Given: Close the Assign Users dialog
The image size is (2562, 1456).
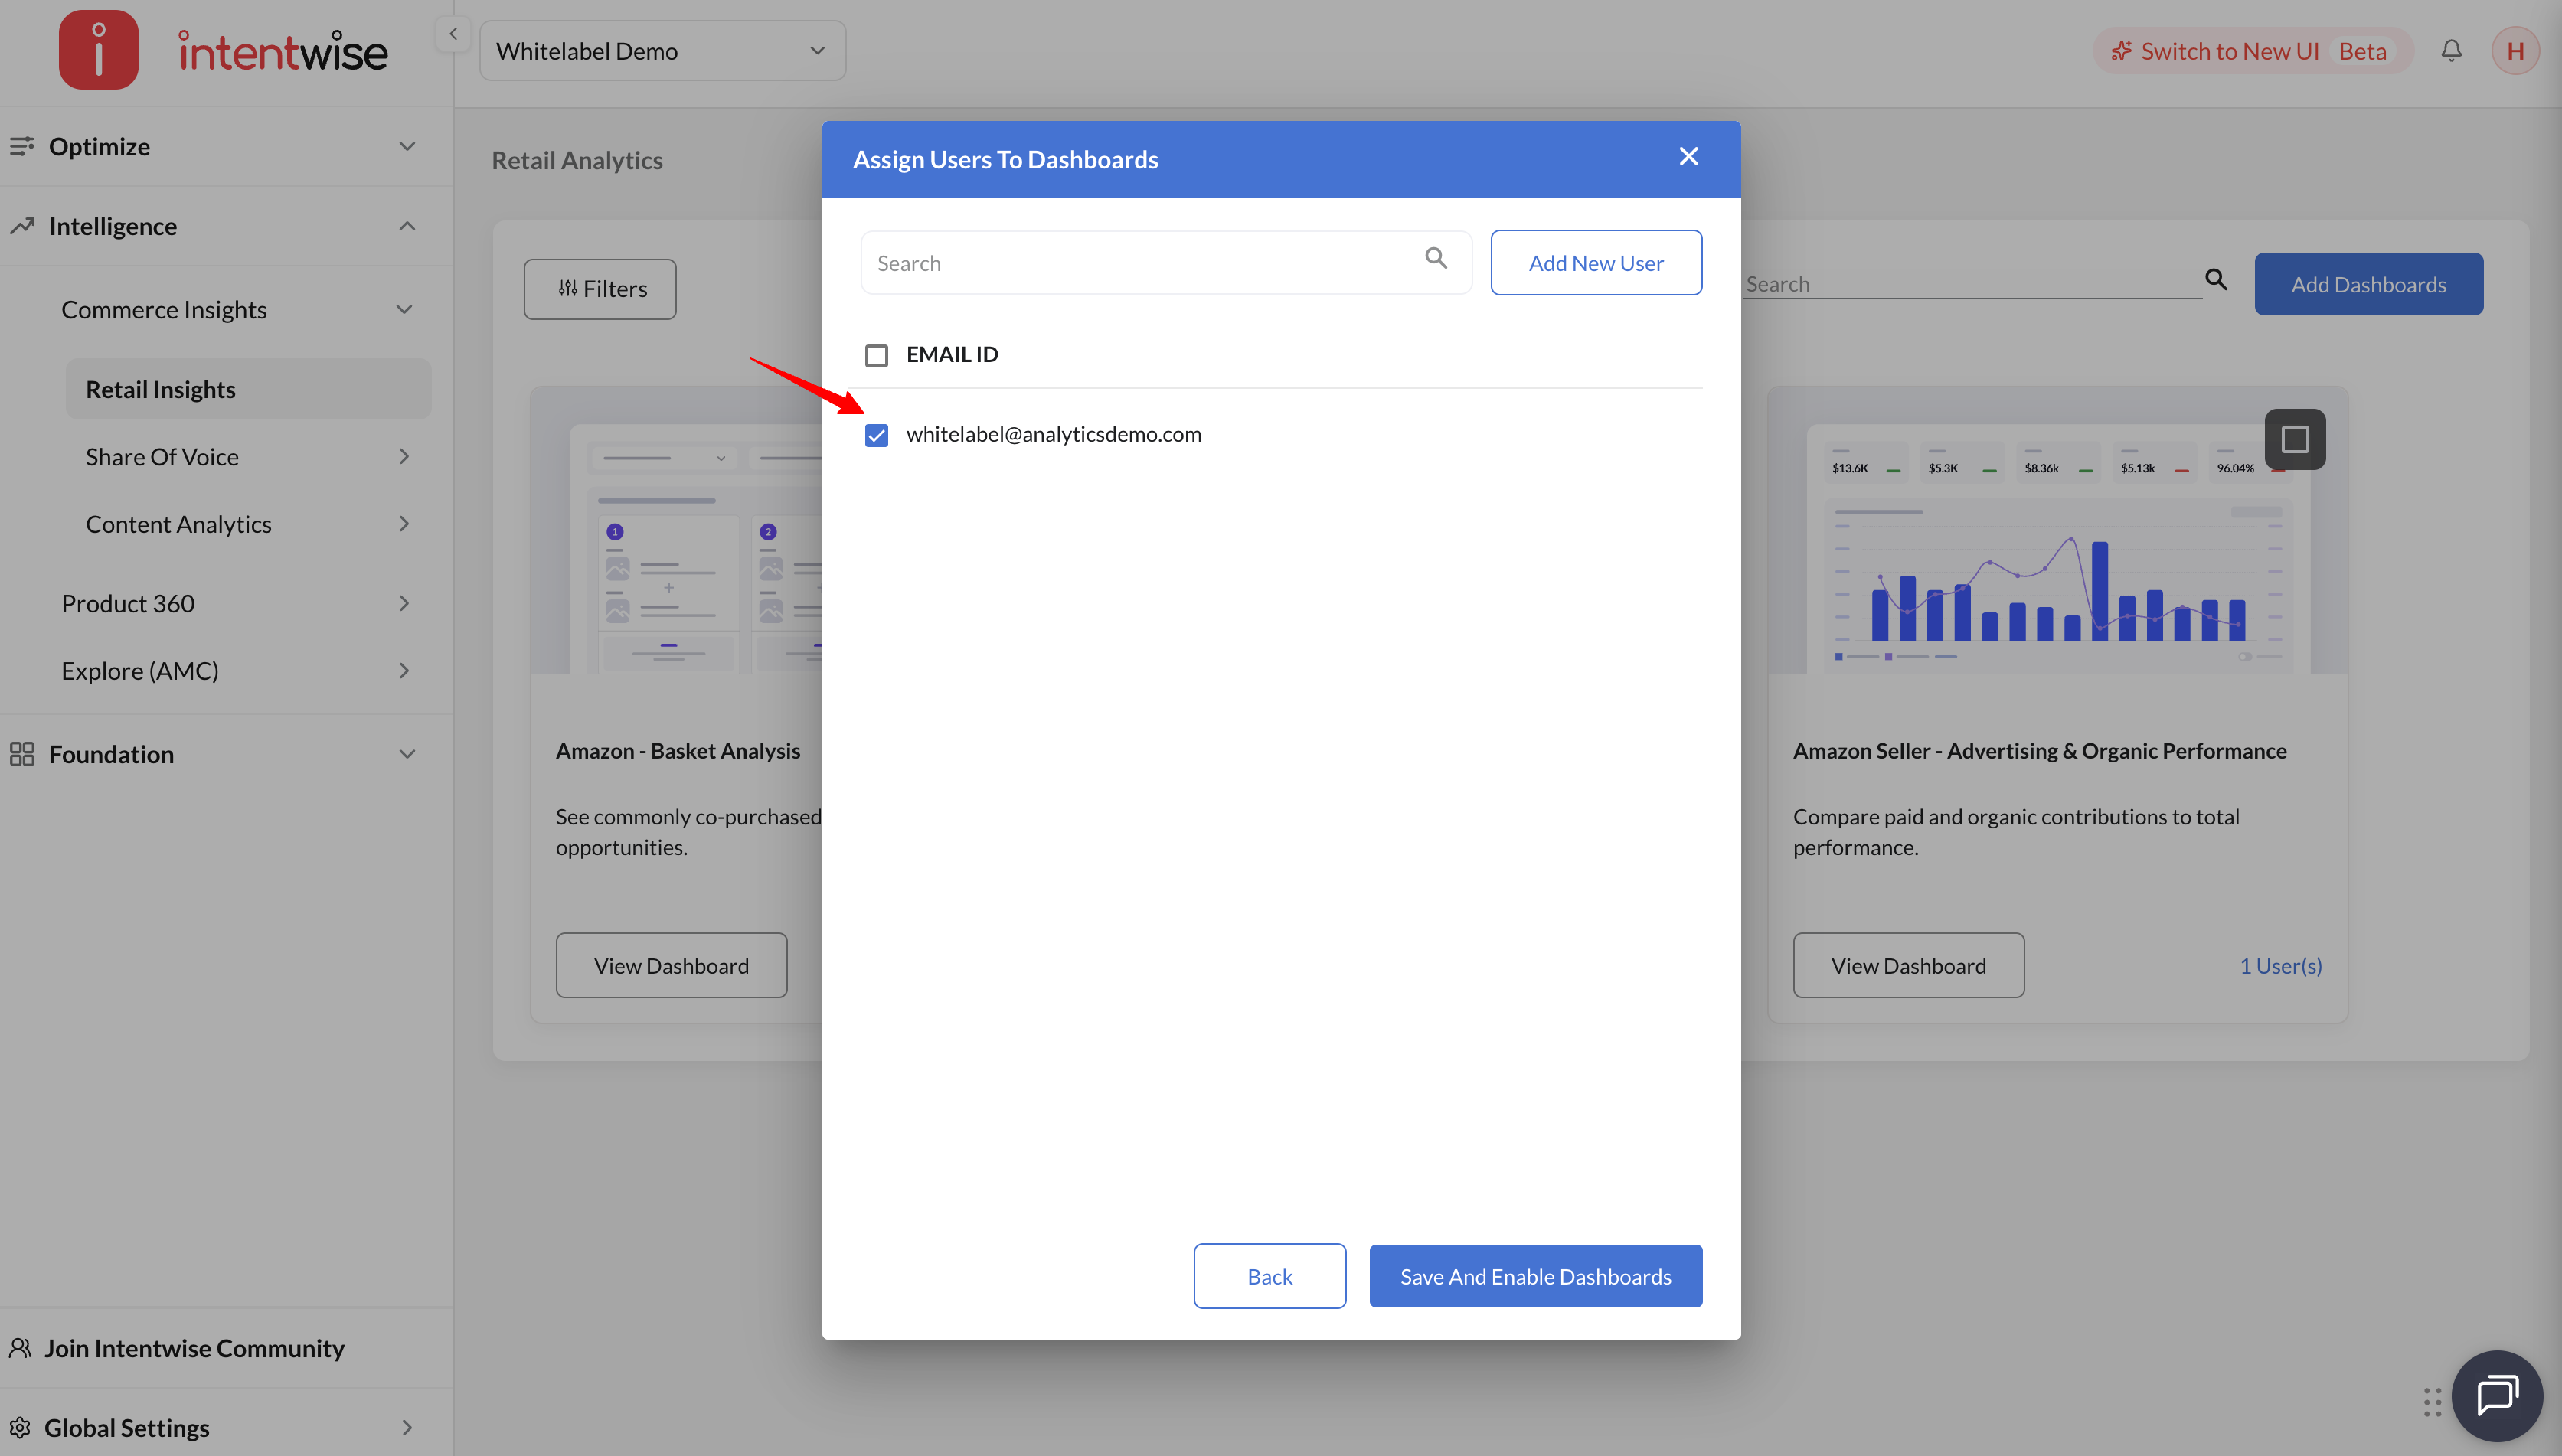Looking at the screenshot, I should coord(1689,157).
